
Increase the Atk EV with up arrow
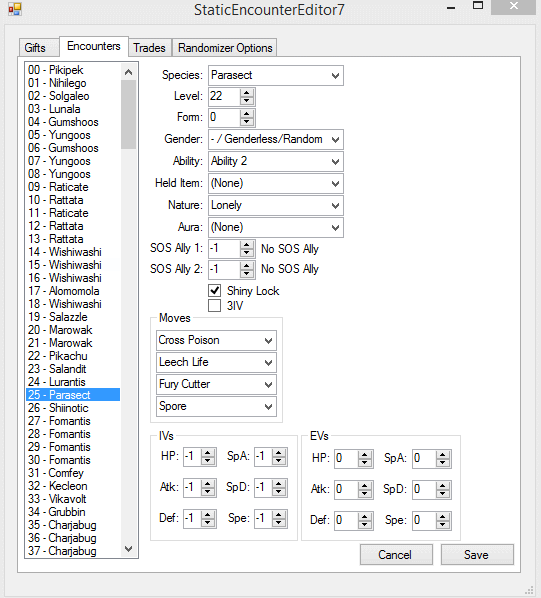[364, 485]
